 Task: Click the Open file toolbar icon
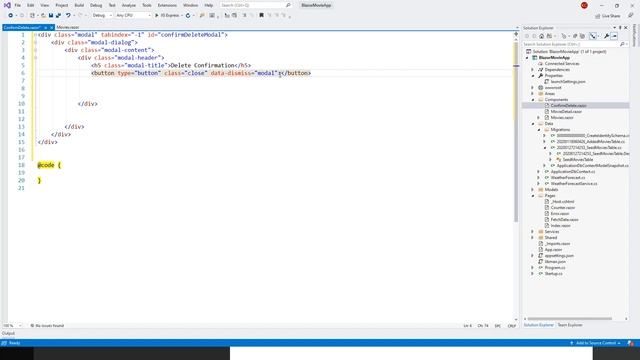[43, 16]
